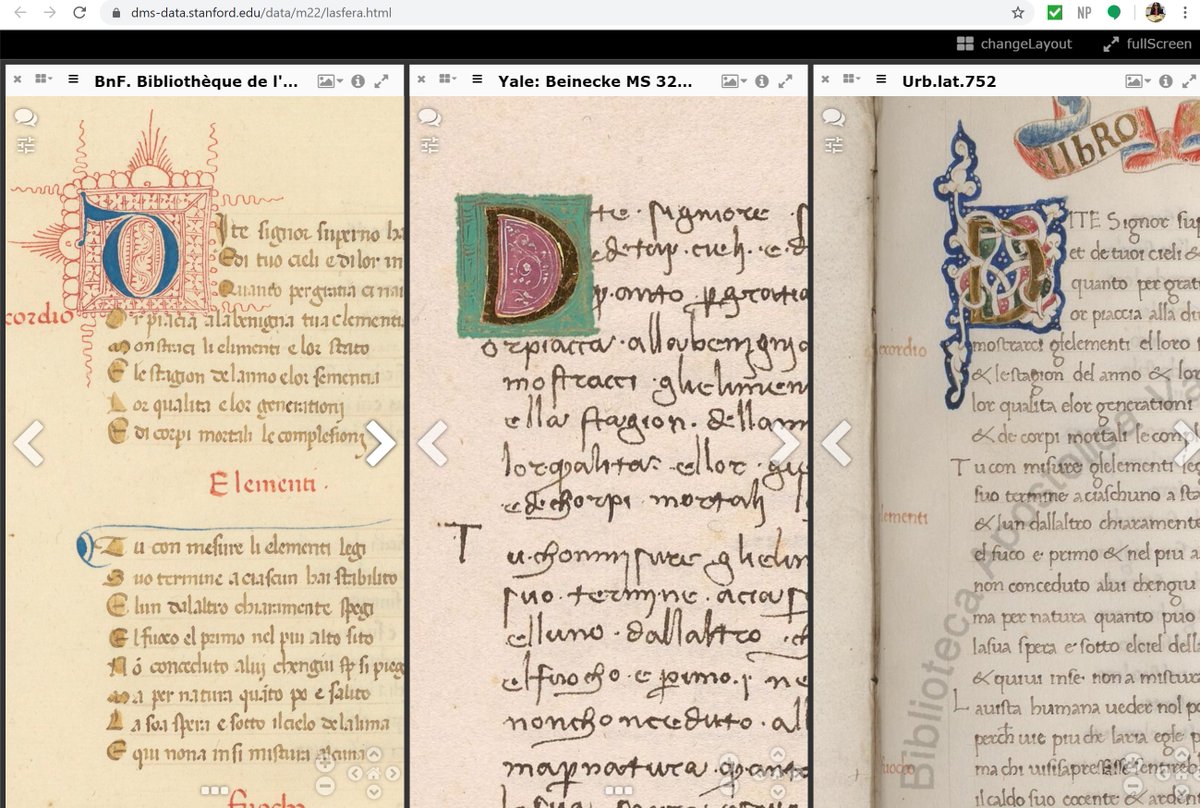Bookmark this page with star icon

1018,13
